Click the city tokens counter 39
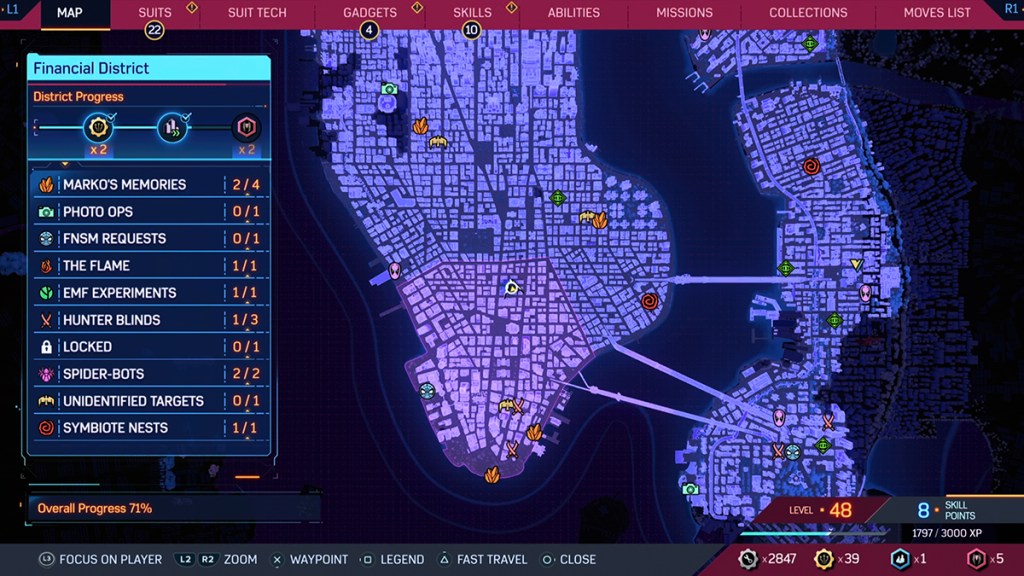Viewport: 1024px width, 576px height. pyautogui.click(x=837, y=559)
